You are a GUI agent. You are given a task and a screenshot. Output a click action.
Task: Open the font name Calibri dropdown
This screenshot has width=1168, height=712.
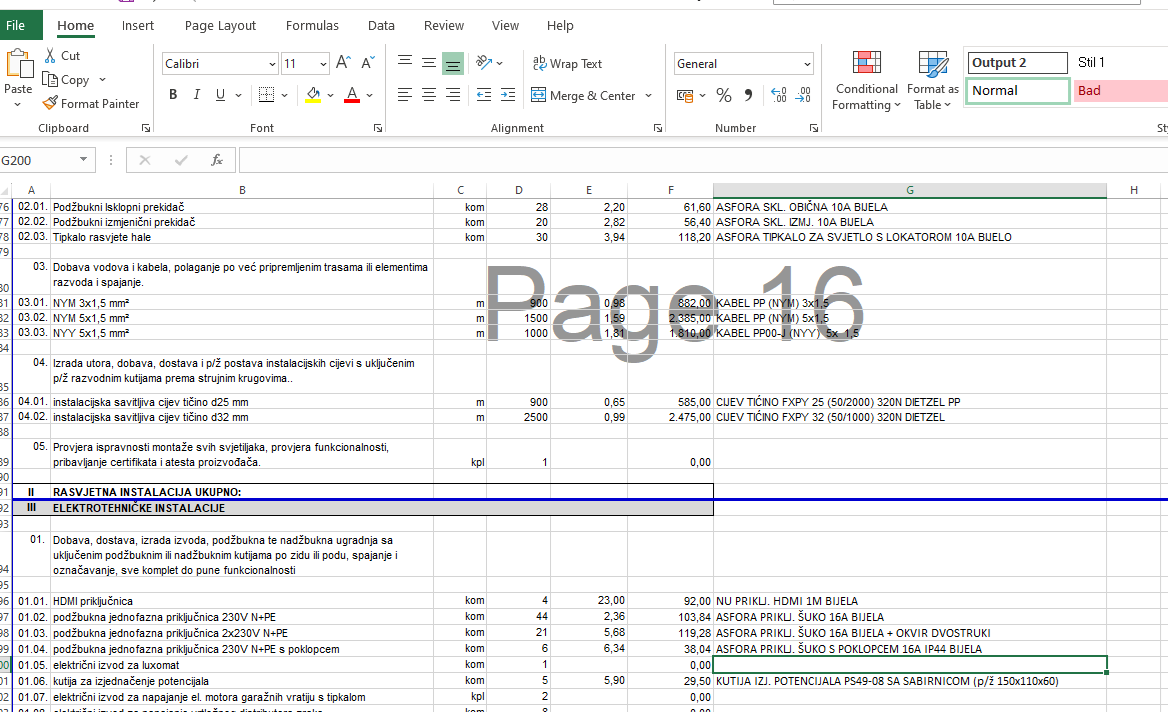click(x=272, y=64)
